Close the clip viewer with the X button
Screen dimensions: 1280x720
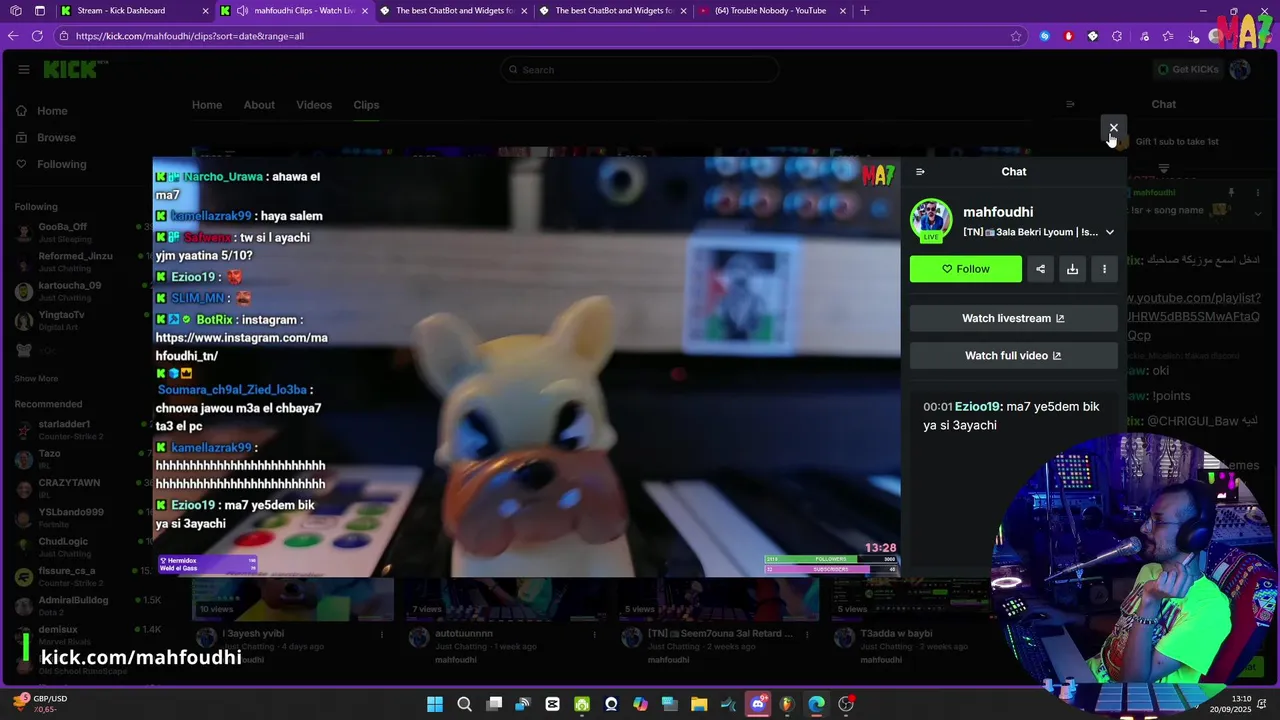pos(1113,128)
